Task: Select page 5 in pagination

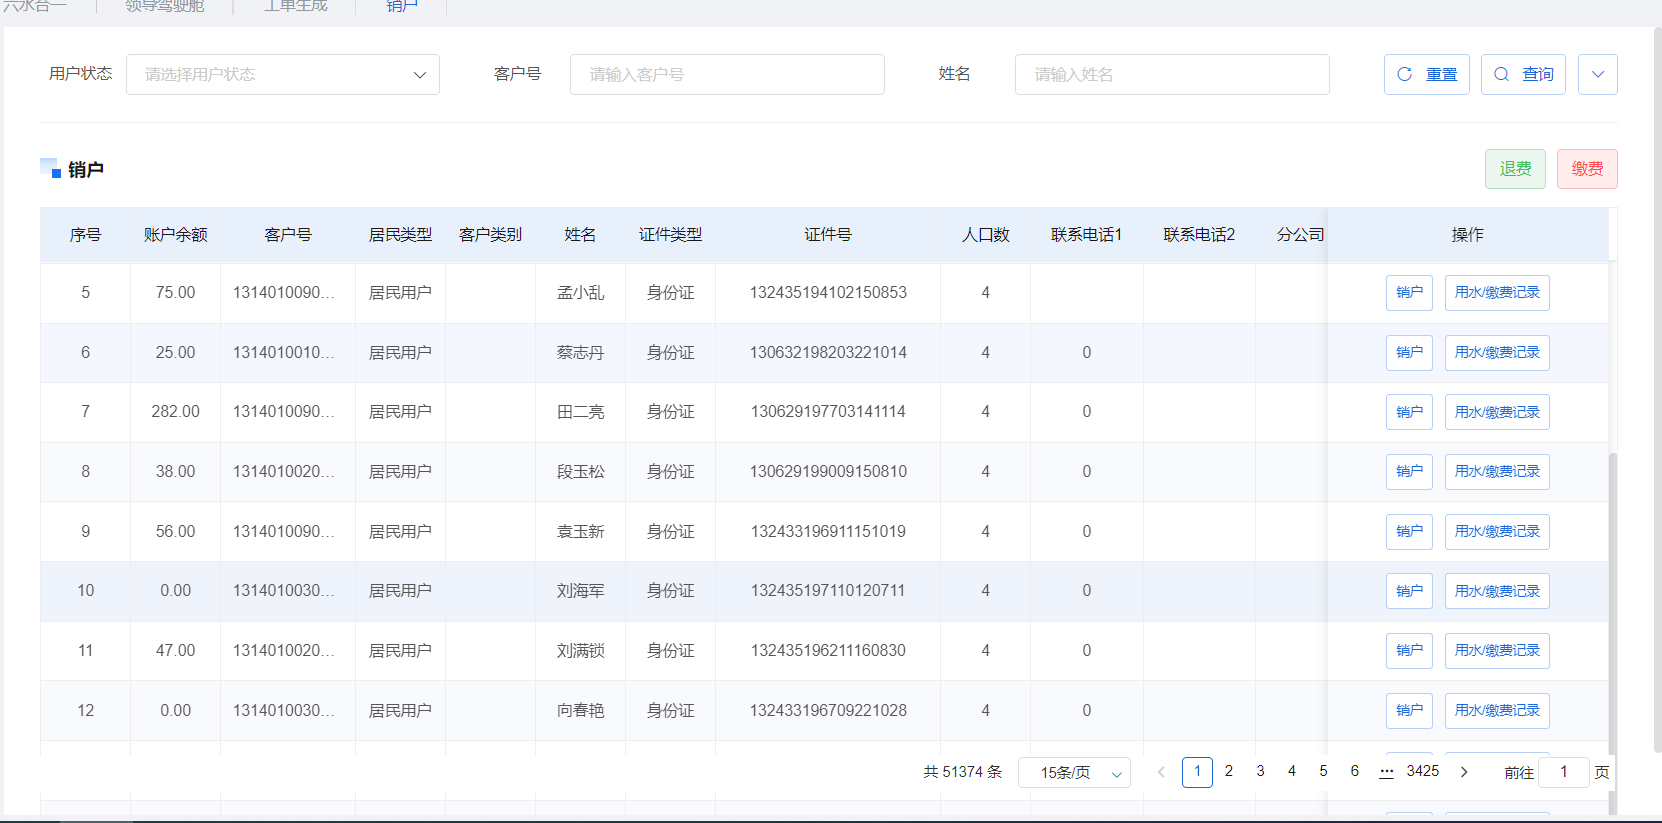Action: 1323,772
